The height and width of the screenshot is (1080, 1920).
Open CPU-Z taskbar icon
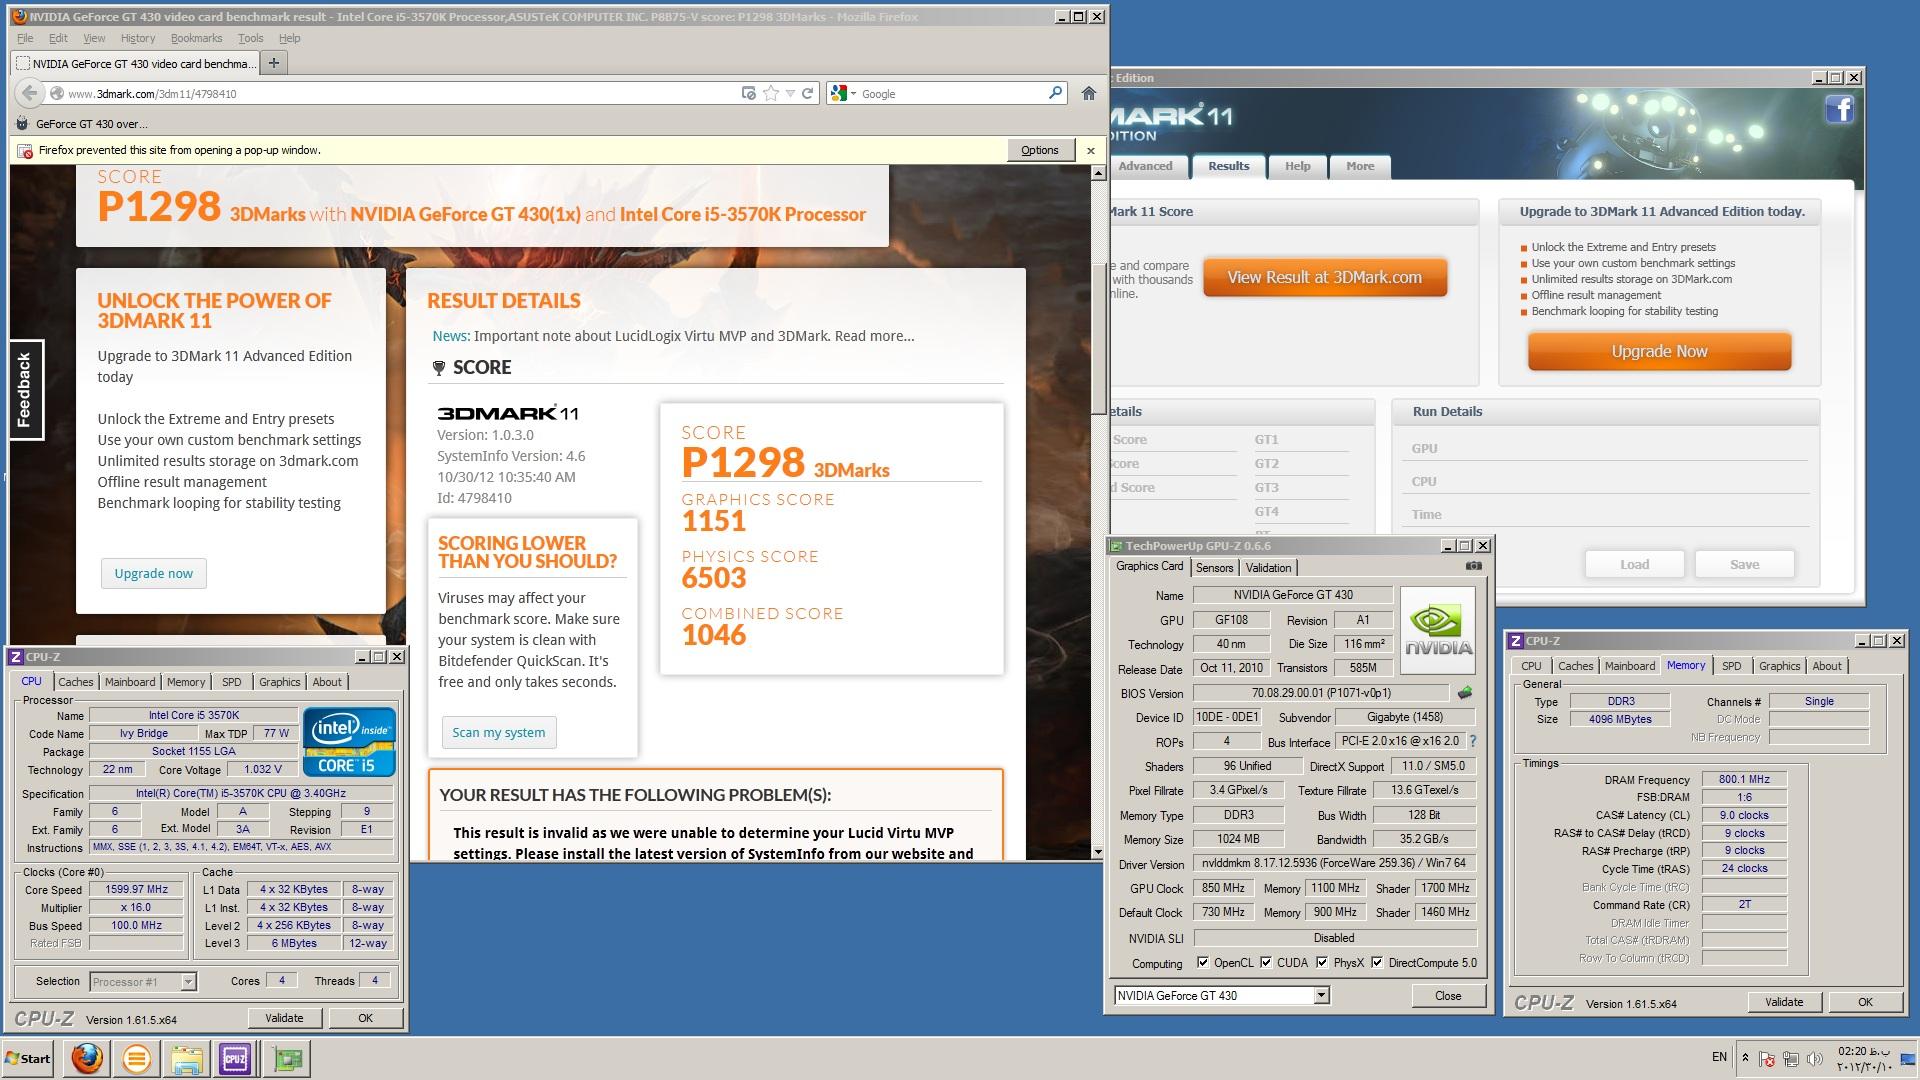point(235,1058)
